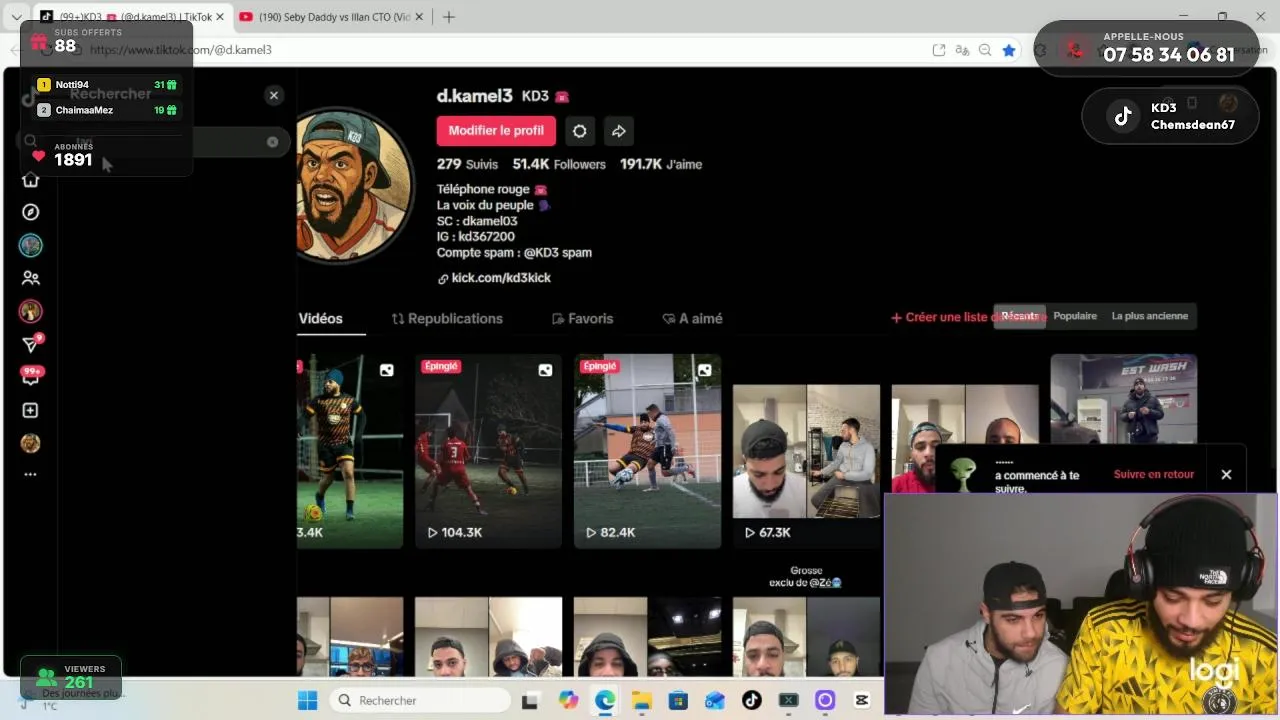The image size is (1280, 720).
Task: Click the d.kamel3 profile avatar picture
Action: tap(355, 186)
